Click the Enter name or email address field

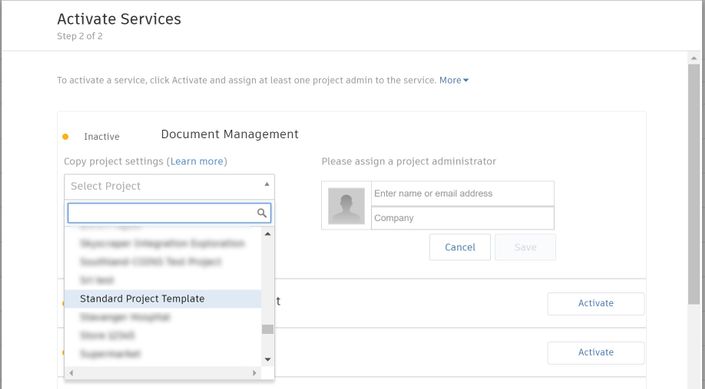tap(463, 193)
